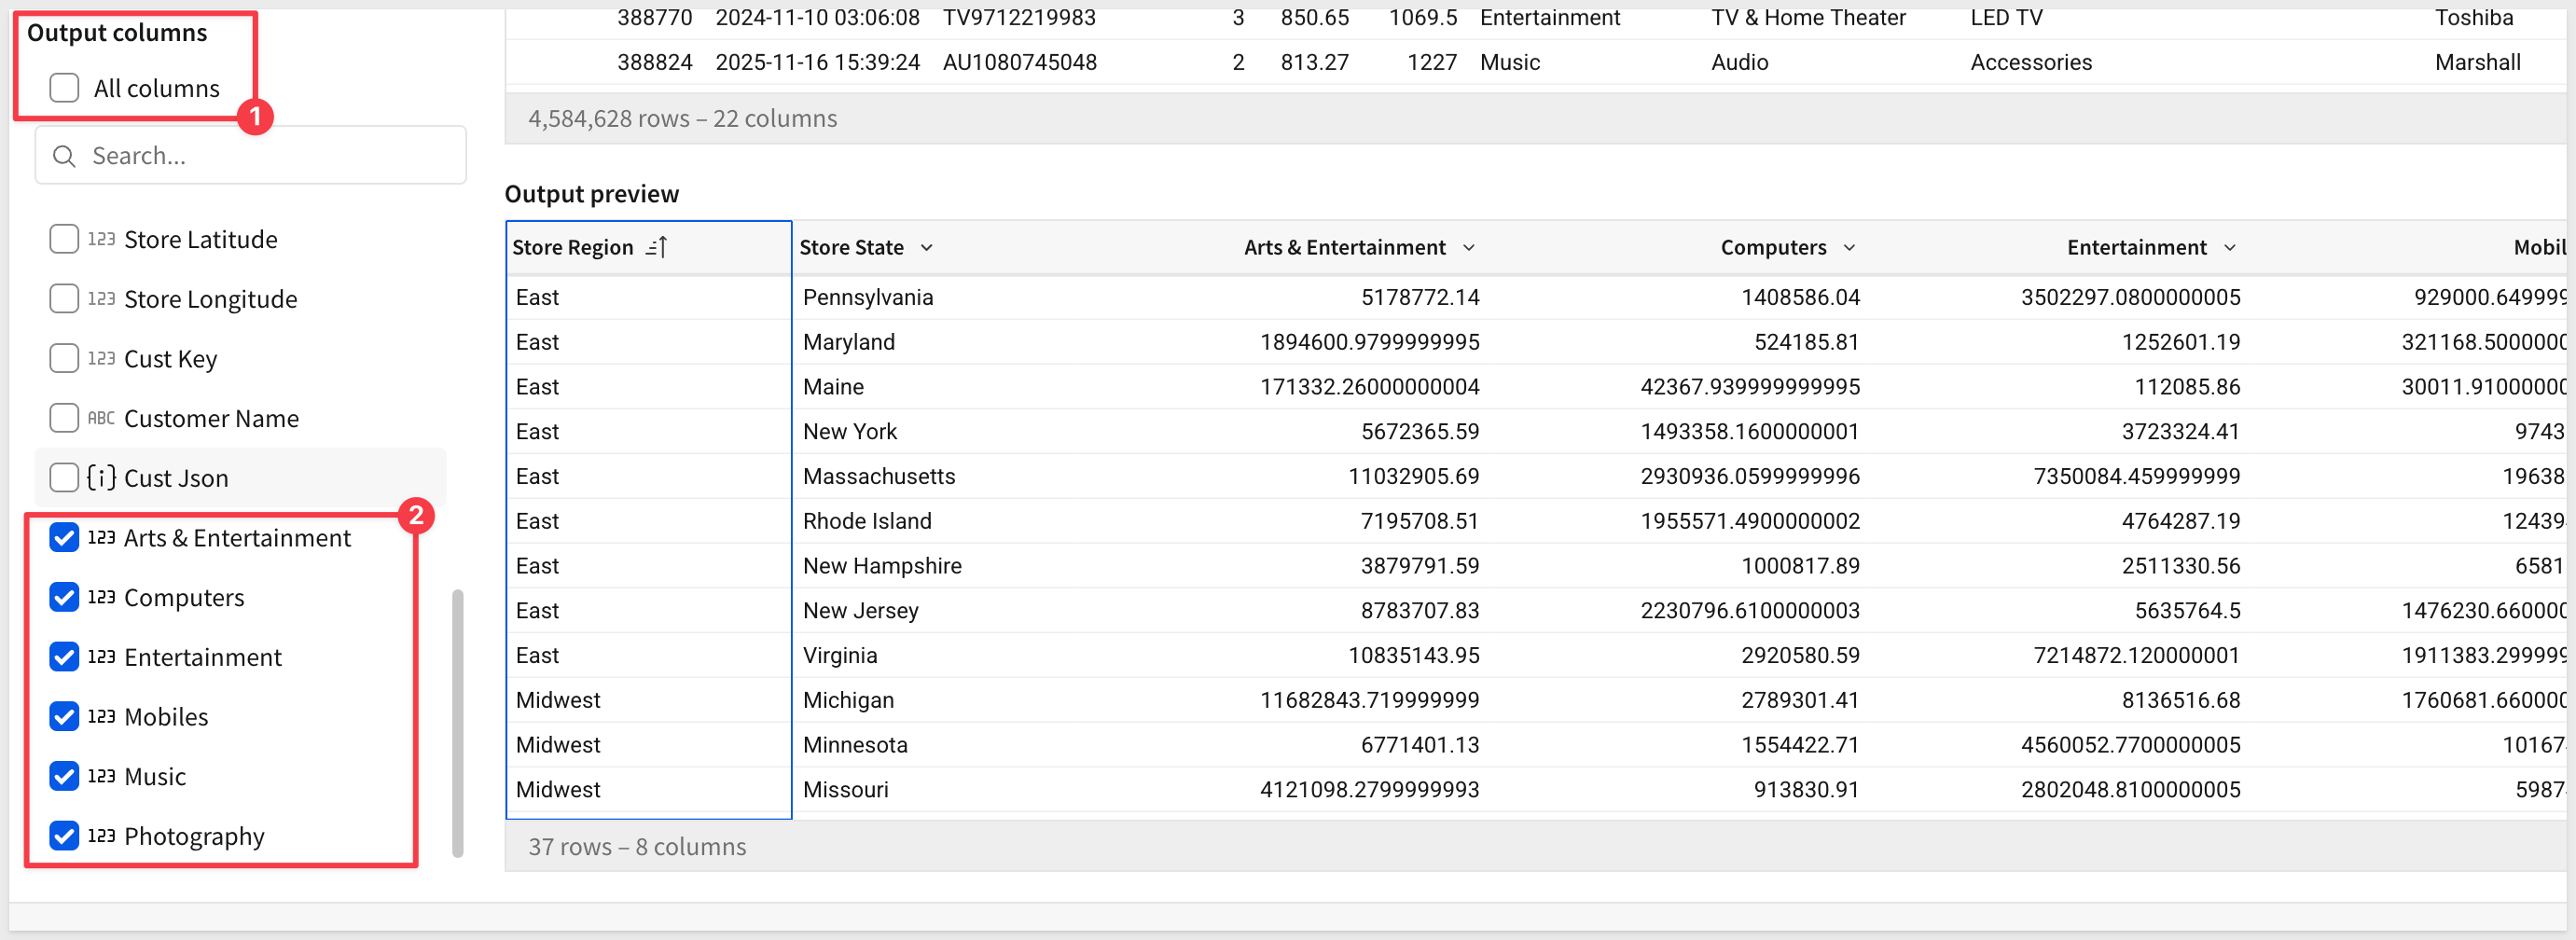Click the JSON type icon beside Cust Json
The height and width of the screenshot is (940, 2576).
point(101,477)
